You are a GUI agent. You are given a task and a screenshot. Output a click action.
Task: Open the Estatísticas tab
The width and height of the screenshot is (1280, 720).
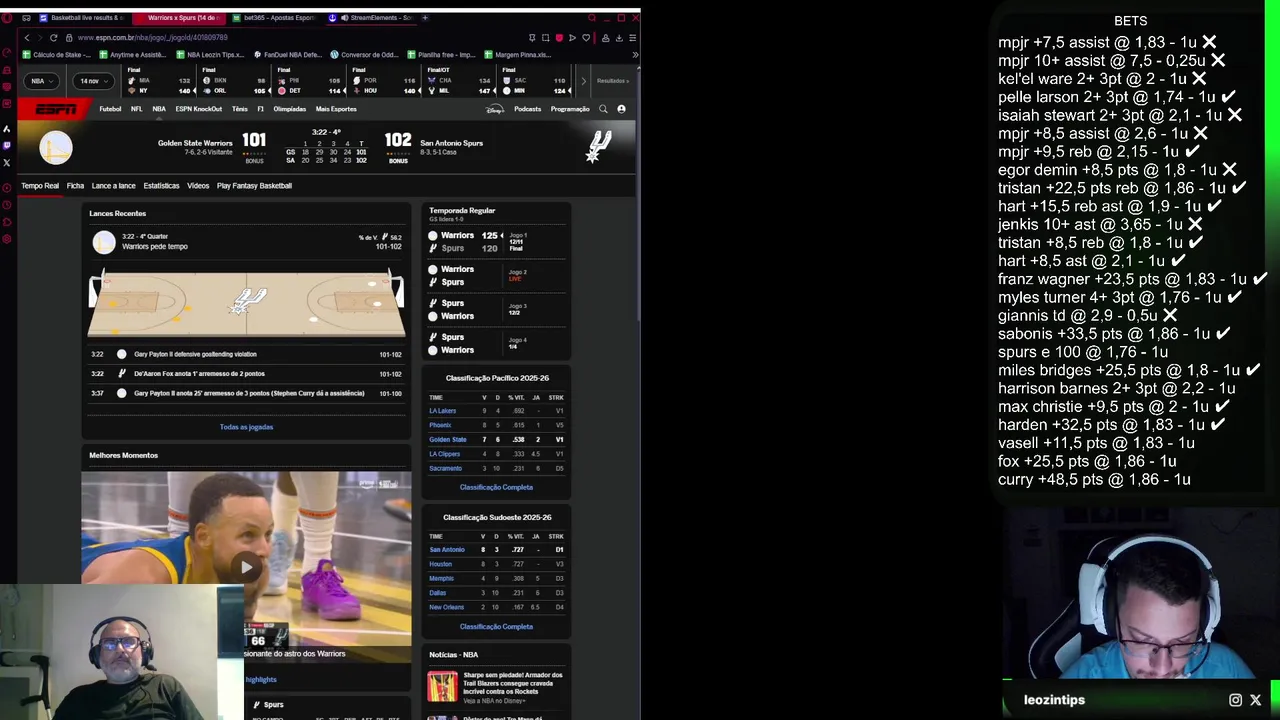click(x=161, y=186)
